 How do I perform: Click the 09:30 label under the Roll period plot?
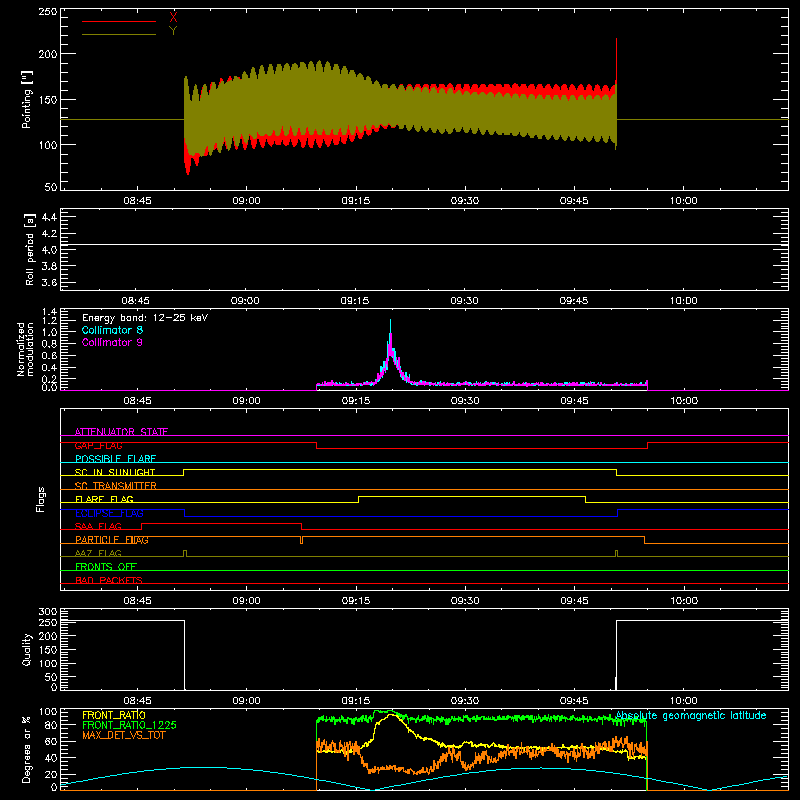[x=464, y=301]
